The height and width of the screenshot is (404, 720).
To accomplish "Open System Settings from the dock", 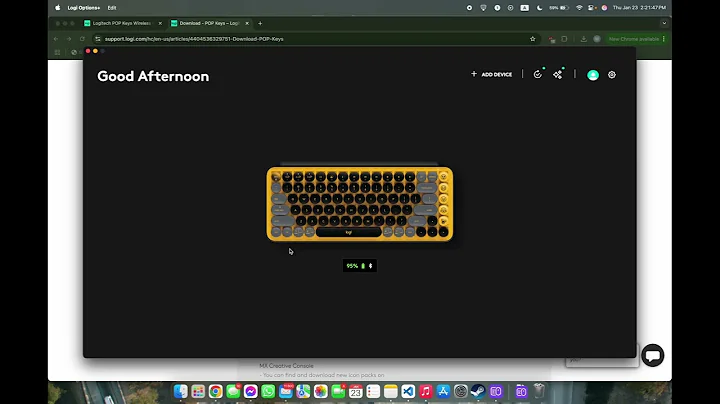I will click(x=461, y=392).
